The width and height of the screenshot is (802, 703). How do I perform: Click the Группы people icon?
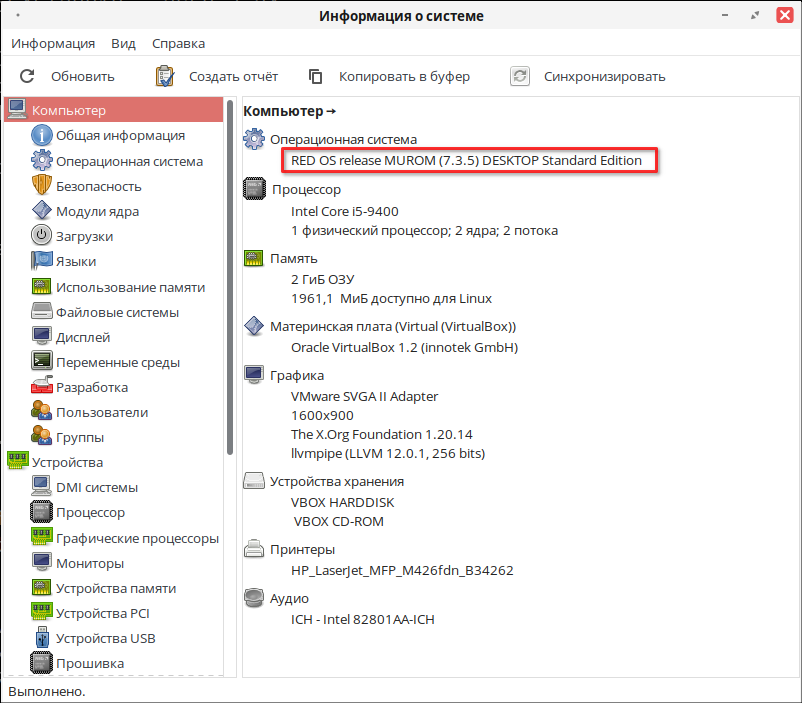(x=41, y=436)
